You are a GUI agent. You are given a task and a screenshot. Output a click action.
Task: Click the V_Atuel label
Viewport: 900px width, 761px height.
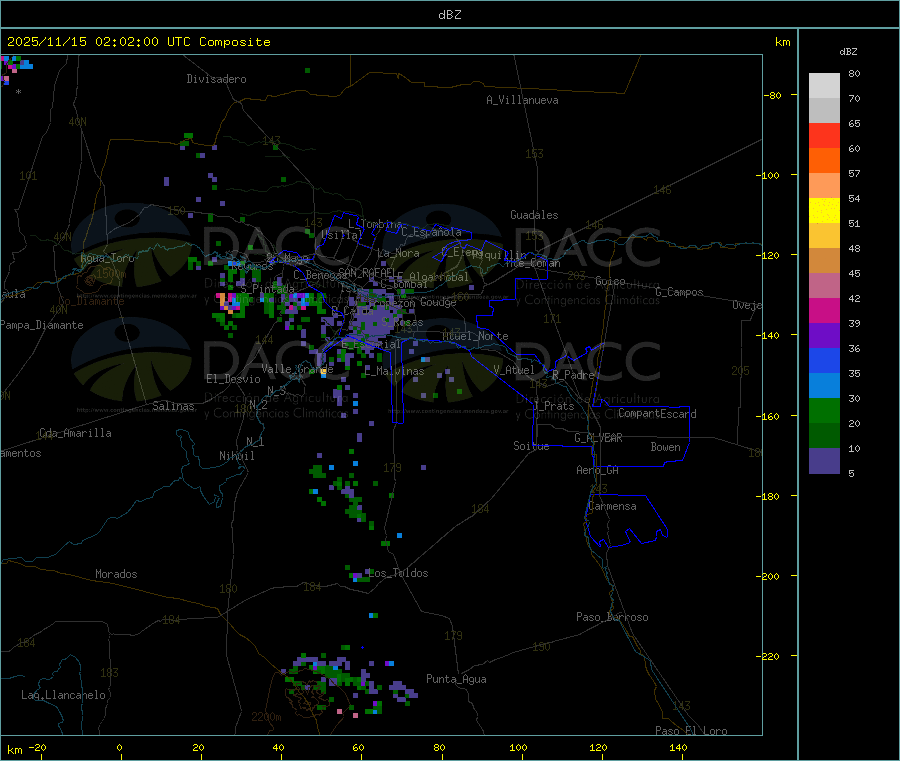click(x=514, y=370)
